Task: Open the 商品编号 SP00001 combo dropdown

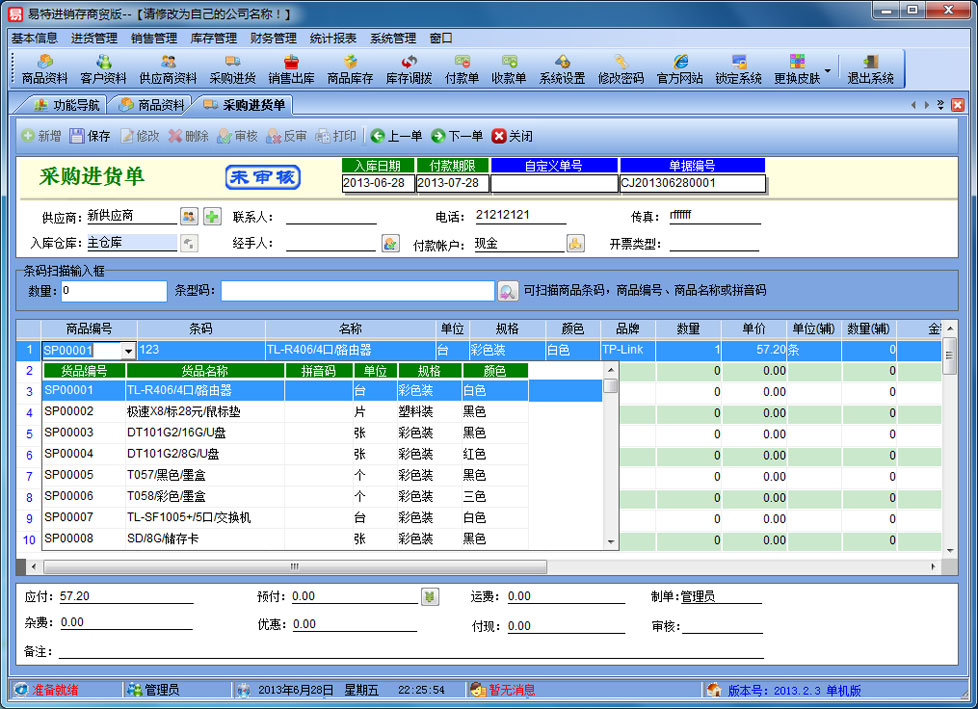Action: (128, 350)
